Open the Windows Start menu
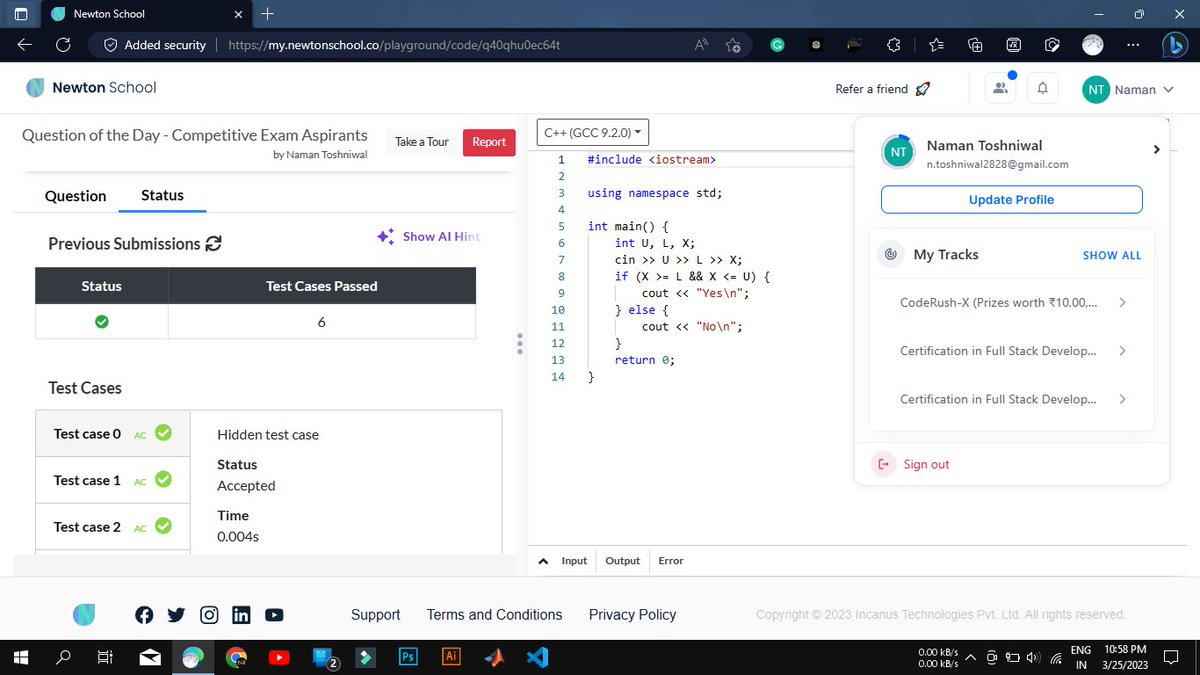1200x675 pixels. [x=21, y=657]
